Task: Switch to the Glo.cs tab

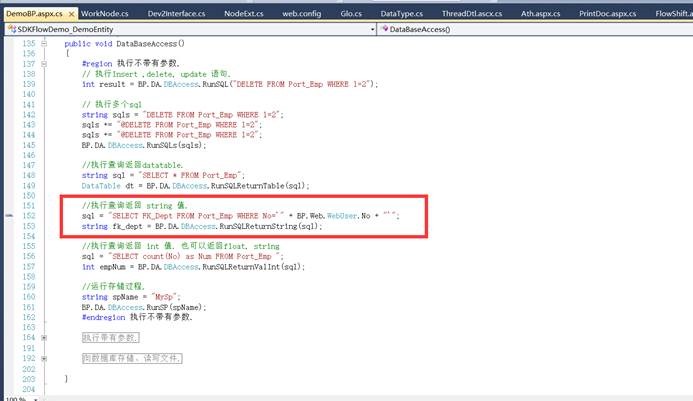Action: tap(351, 14)
